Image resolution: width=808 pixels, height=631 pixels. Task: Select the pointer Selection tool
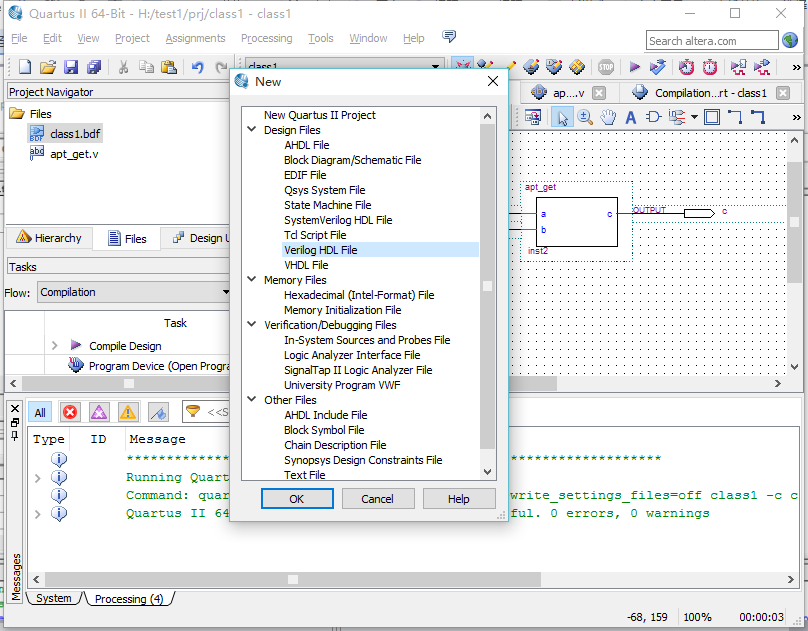pos(562,117)
